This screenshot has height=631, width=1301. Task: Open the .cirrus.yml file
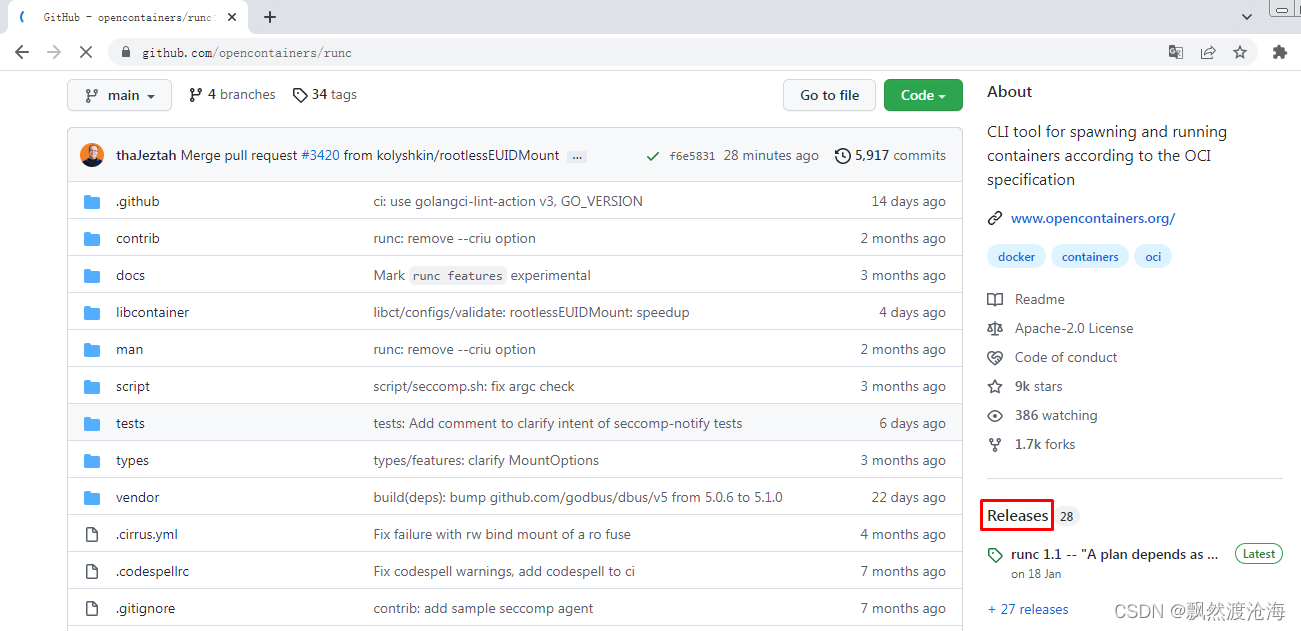click(146, 534)
